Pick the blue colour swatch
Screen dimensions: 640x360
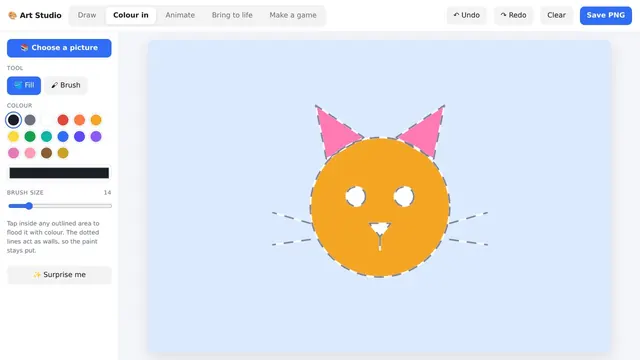[x=63, y=136]
